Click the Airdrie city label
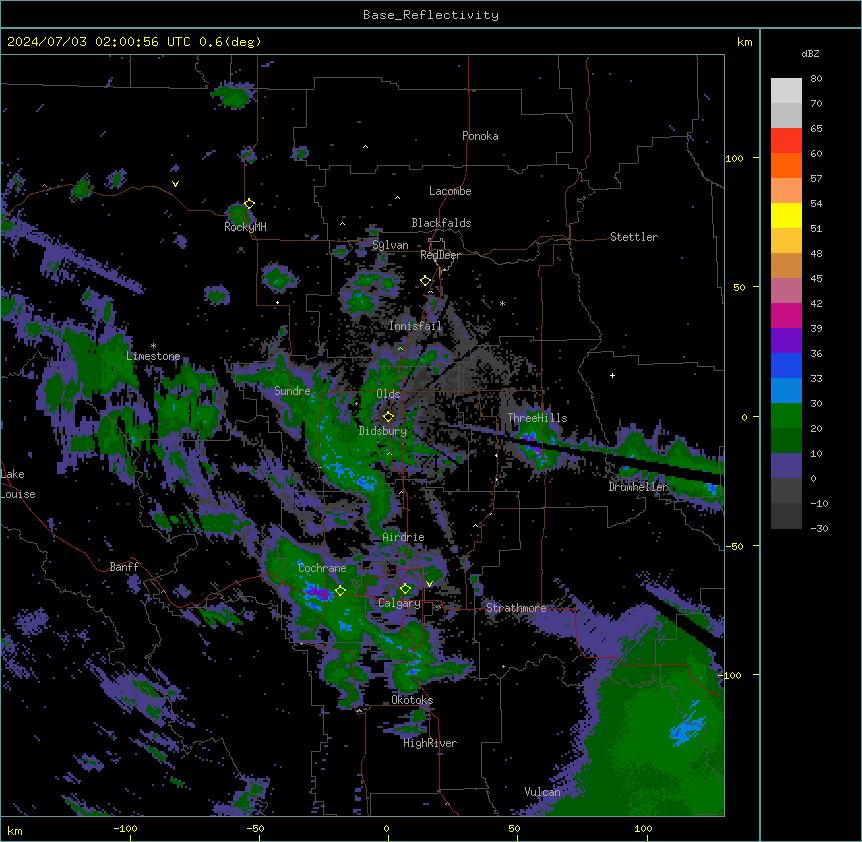The image size is (862, 842). tap(404, 537)
